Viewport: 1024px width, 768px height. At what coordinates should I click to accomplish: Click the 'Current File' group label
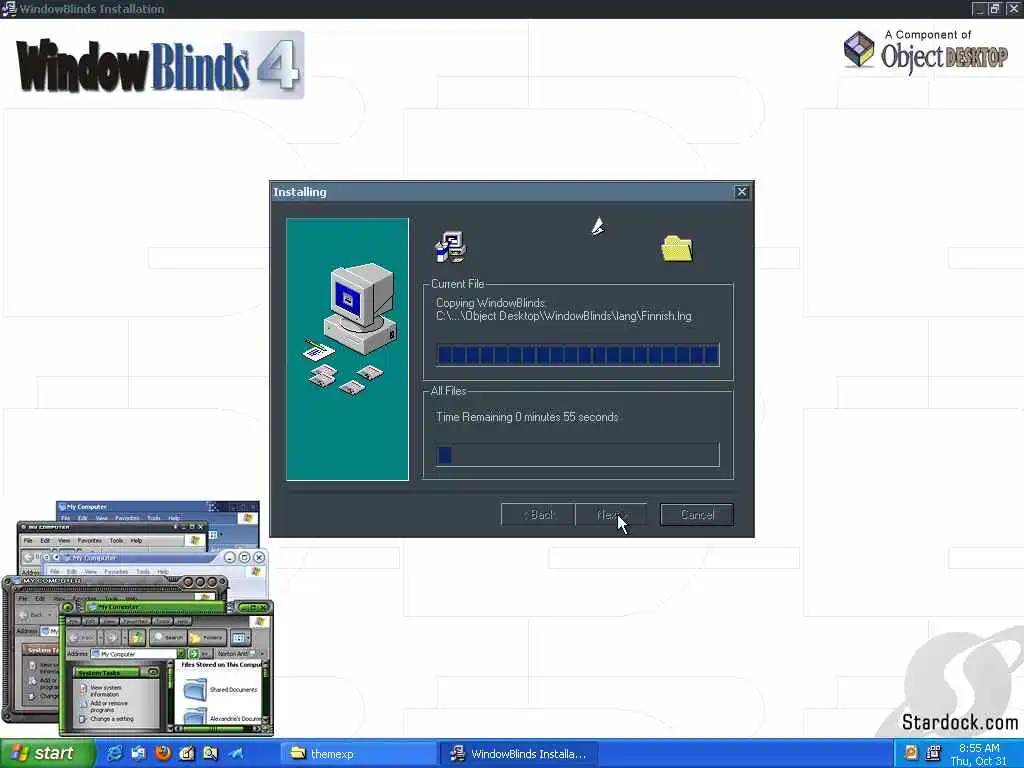tap(458, 284)
